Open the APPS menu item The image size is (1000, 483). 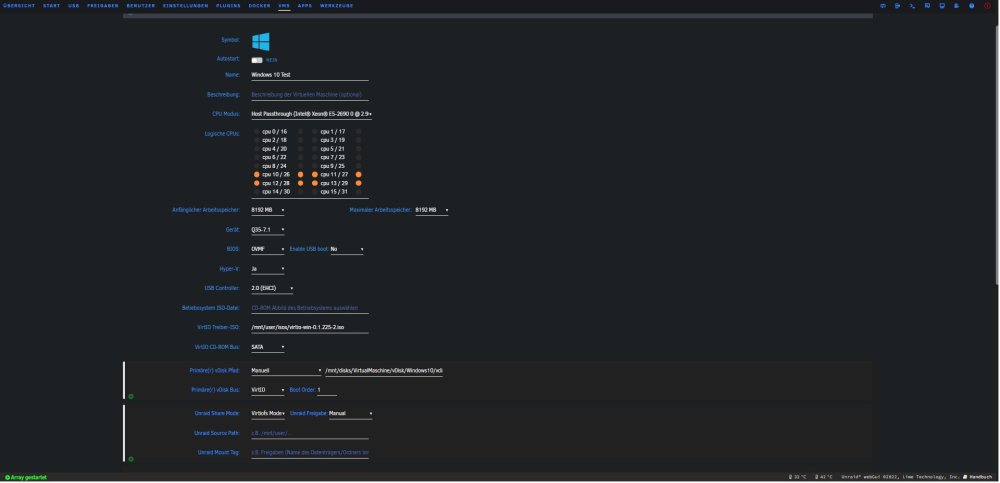pyautogui.click(x=305, y=6)
